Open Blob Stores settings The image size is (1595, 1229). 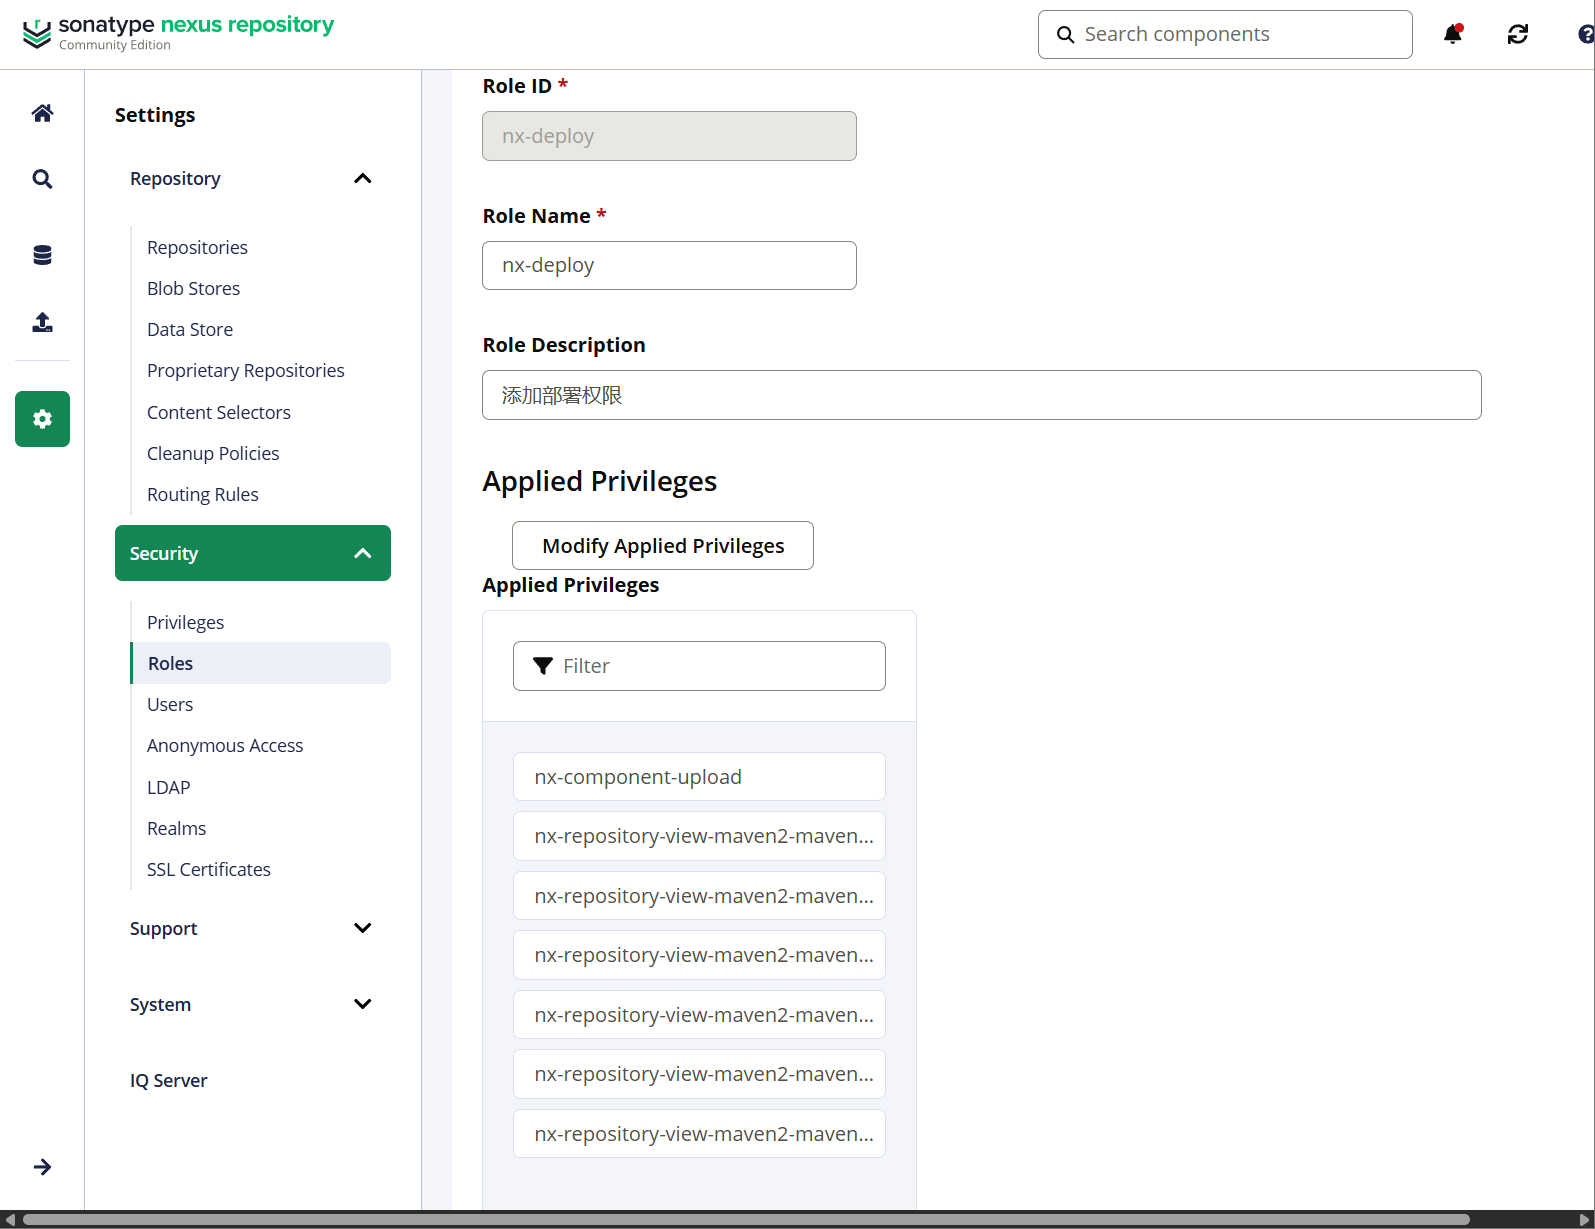[x=193, y=288]
